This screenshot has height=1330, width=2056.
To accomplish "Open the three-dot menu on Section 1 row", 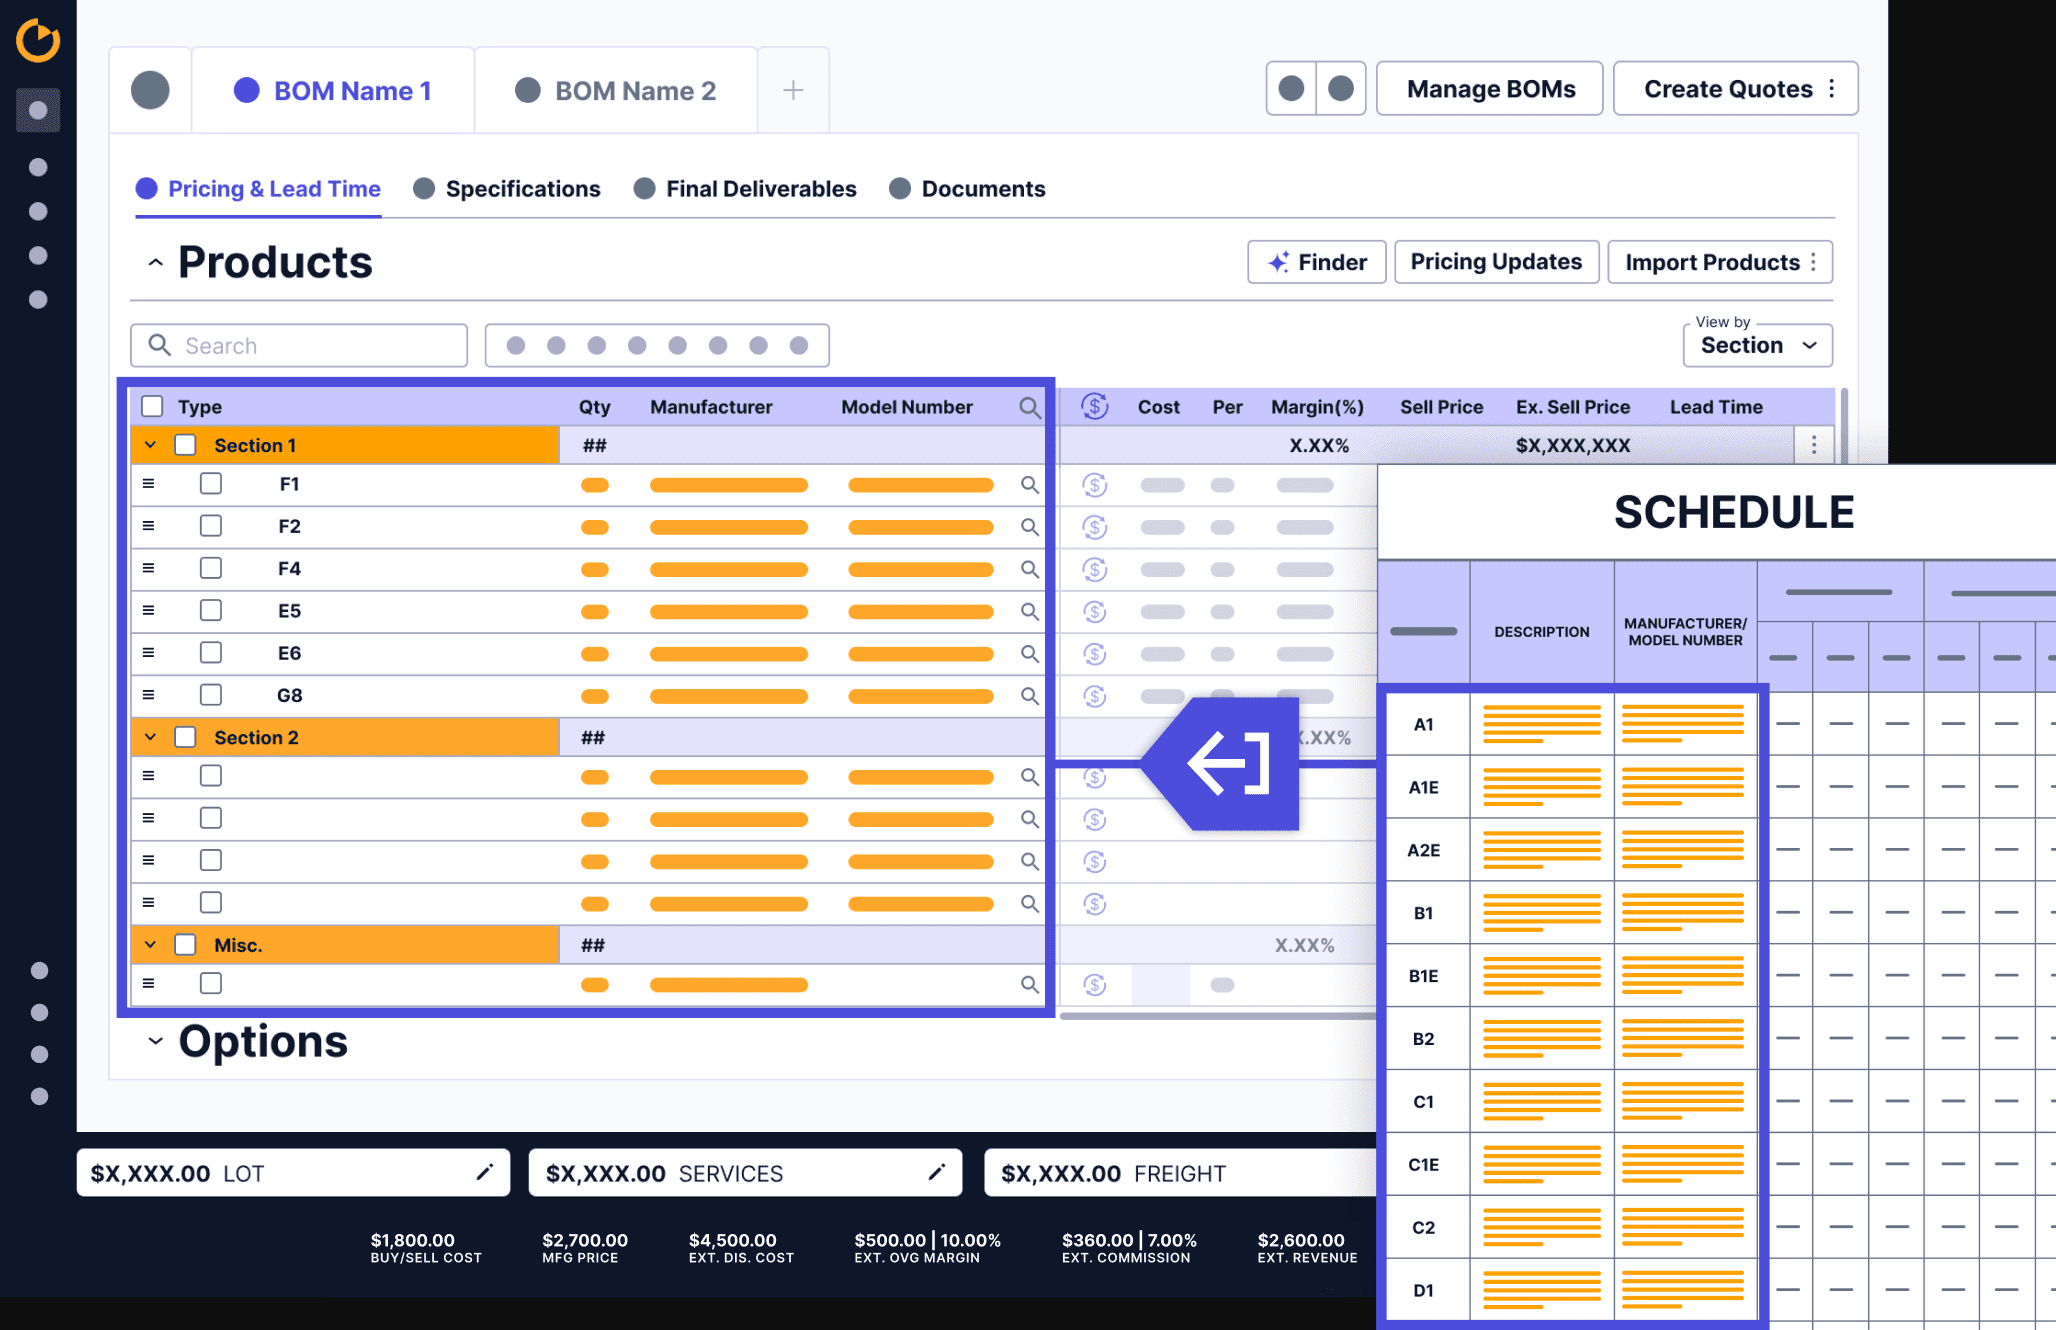I will point(1814,445).
